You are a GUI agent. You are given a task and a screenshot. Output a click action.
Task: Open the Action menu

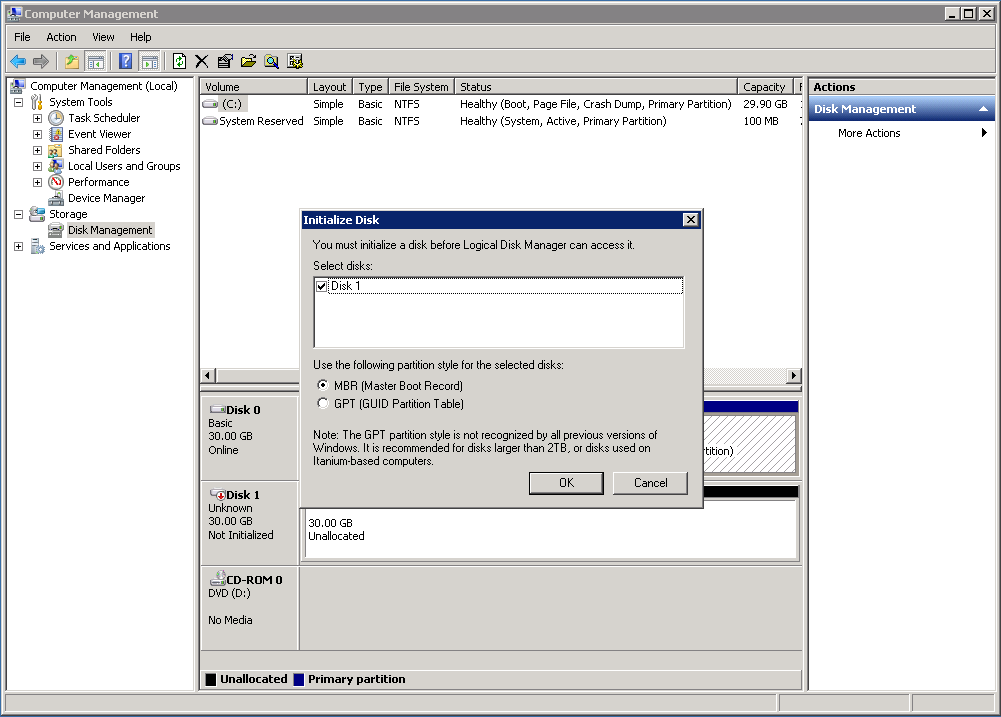pyautogui.click(x=61, y=37)
